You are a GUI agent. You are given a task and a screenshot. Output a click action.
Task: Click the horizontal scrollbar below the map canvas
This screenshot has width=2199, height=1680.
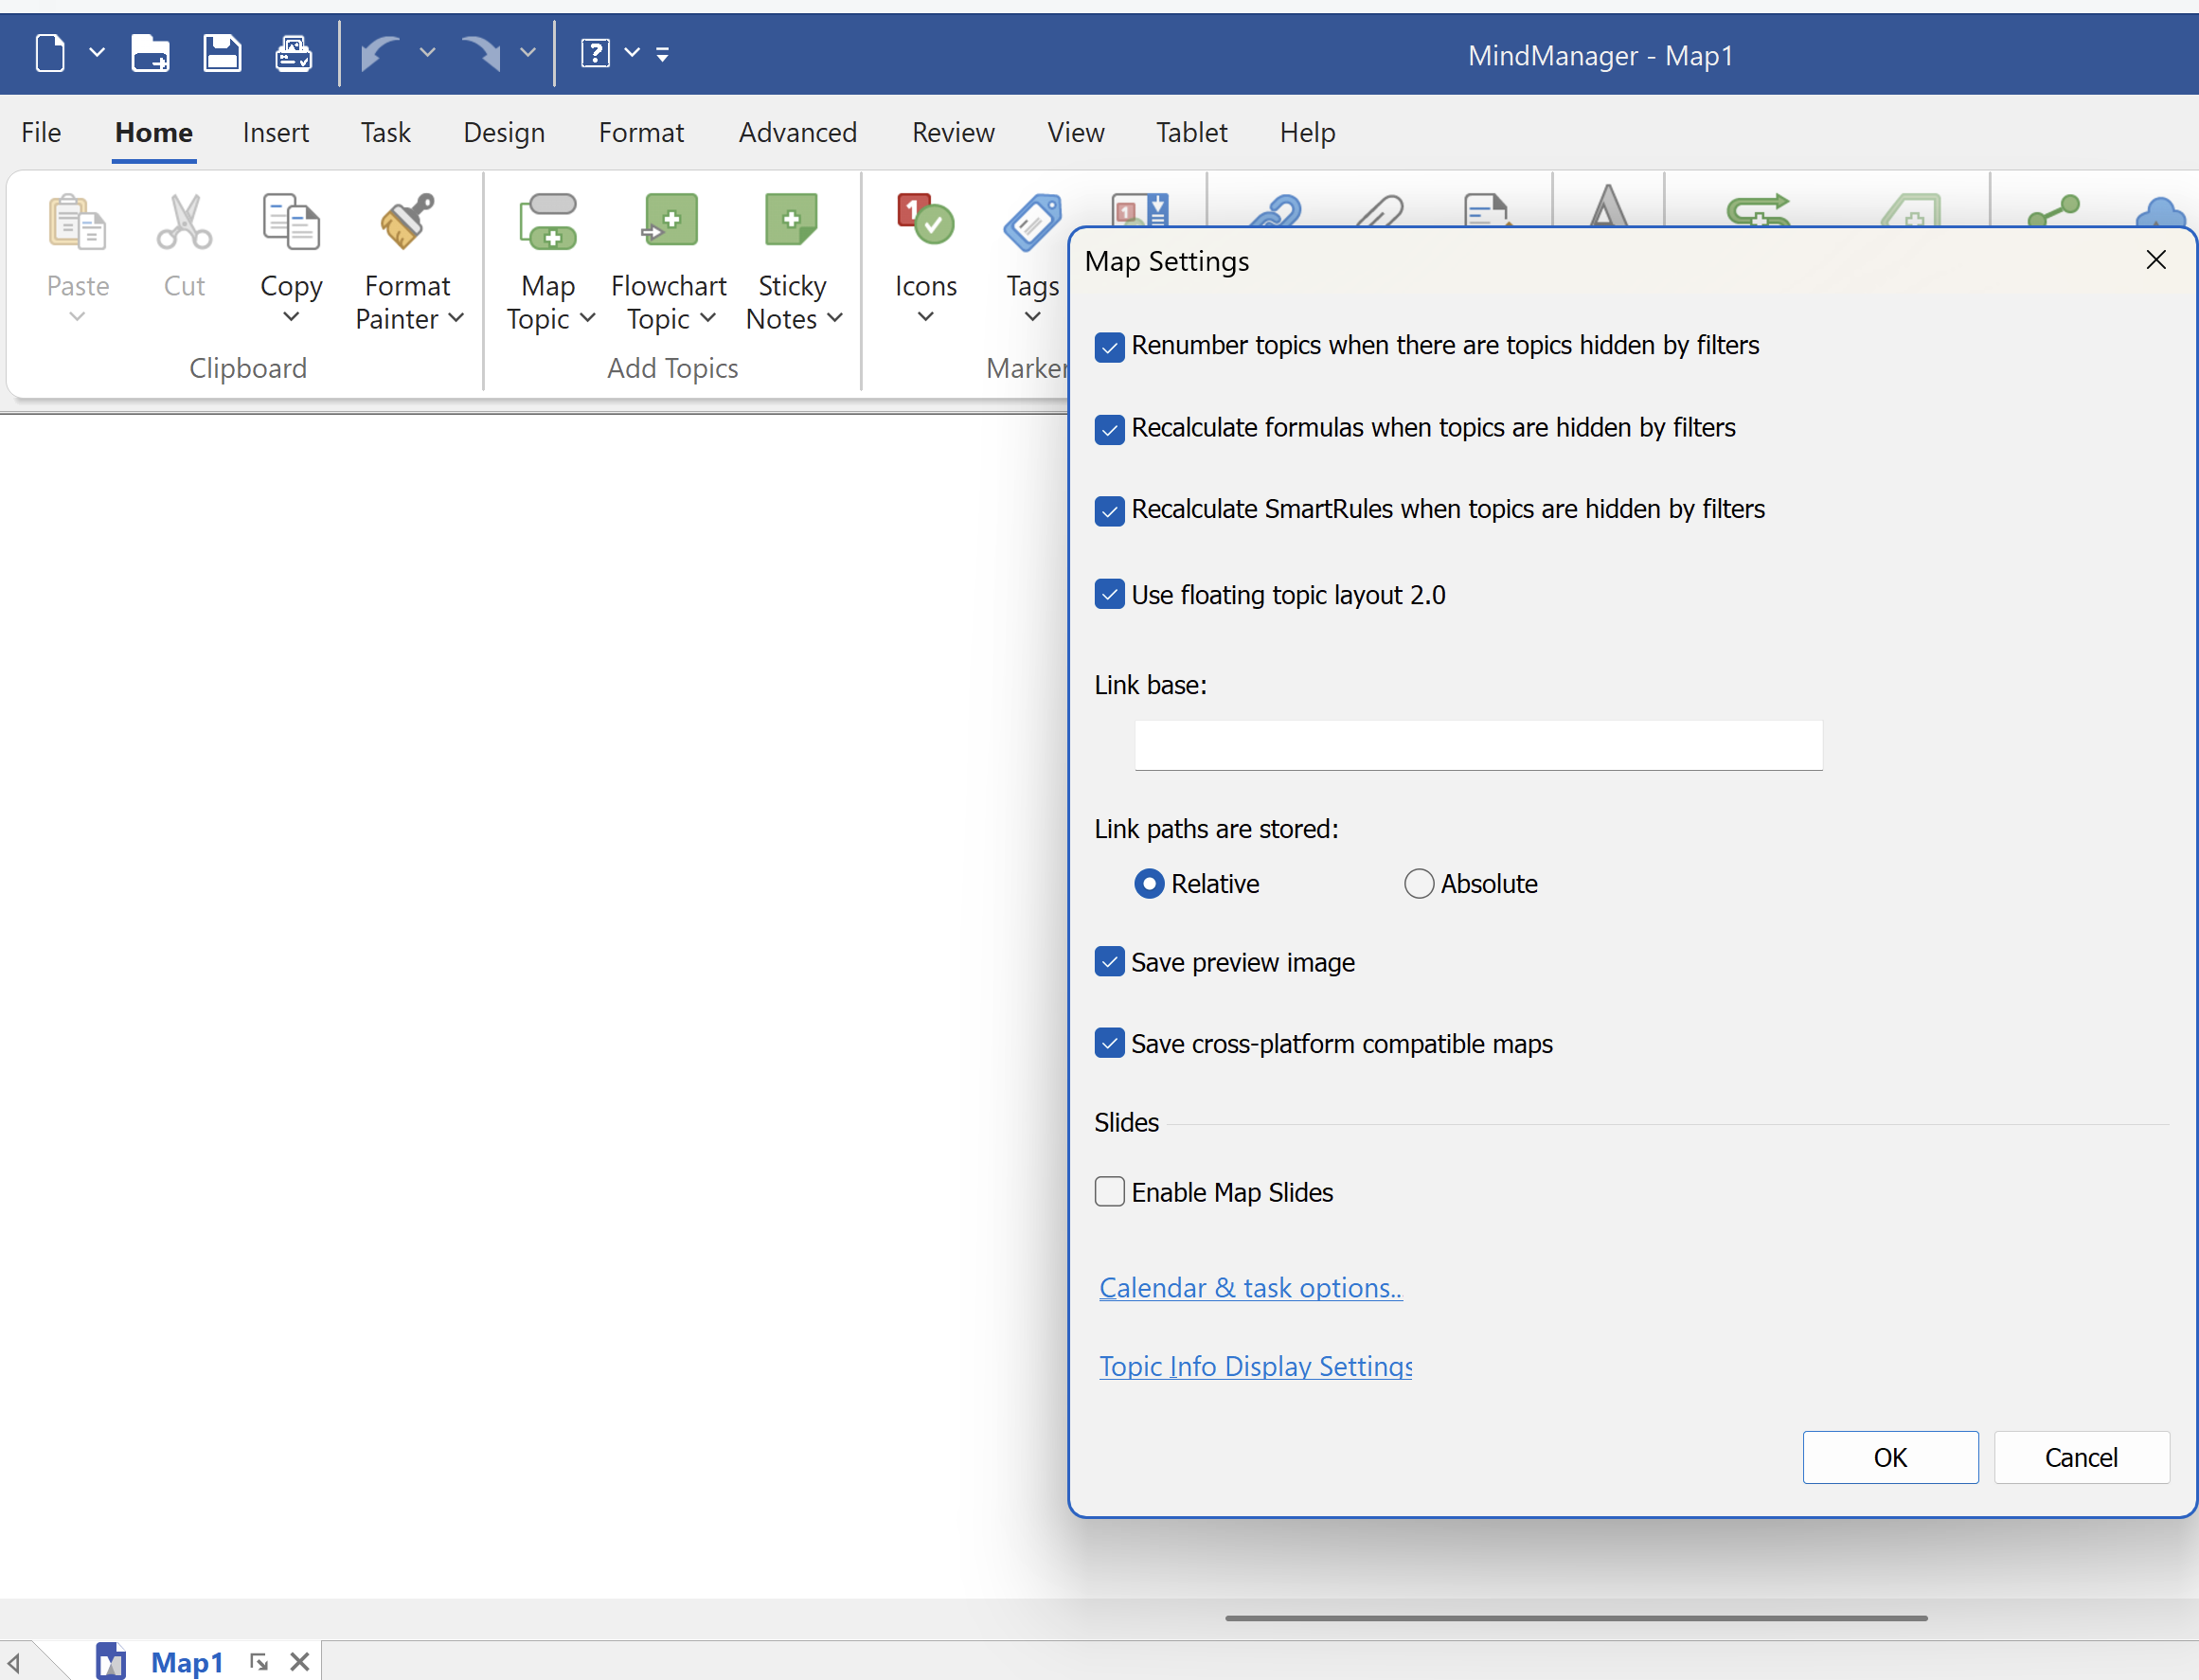pyautogui.click(x=1576, y=1617)
